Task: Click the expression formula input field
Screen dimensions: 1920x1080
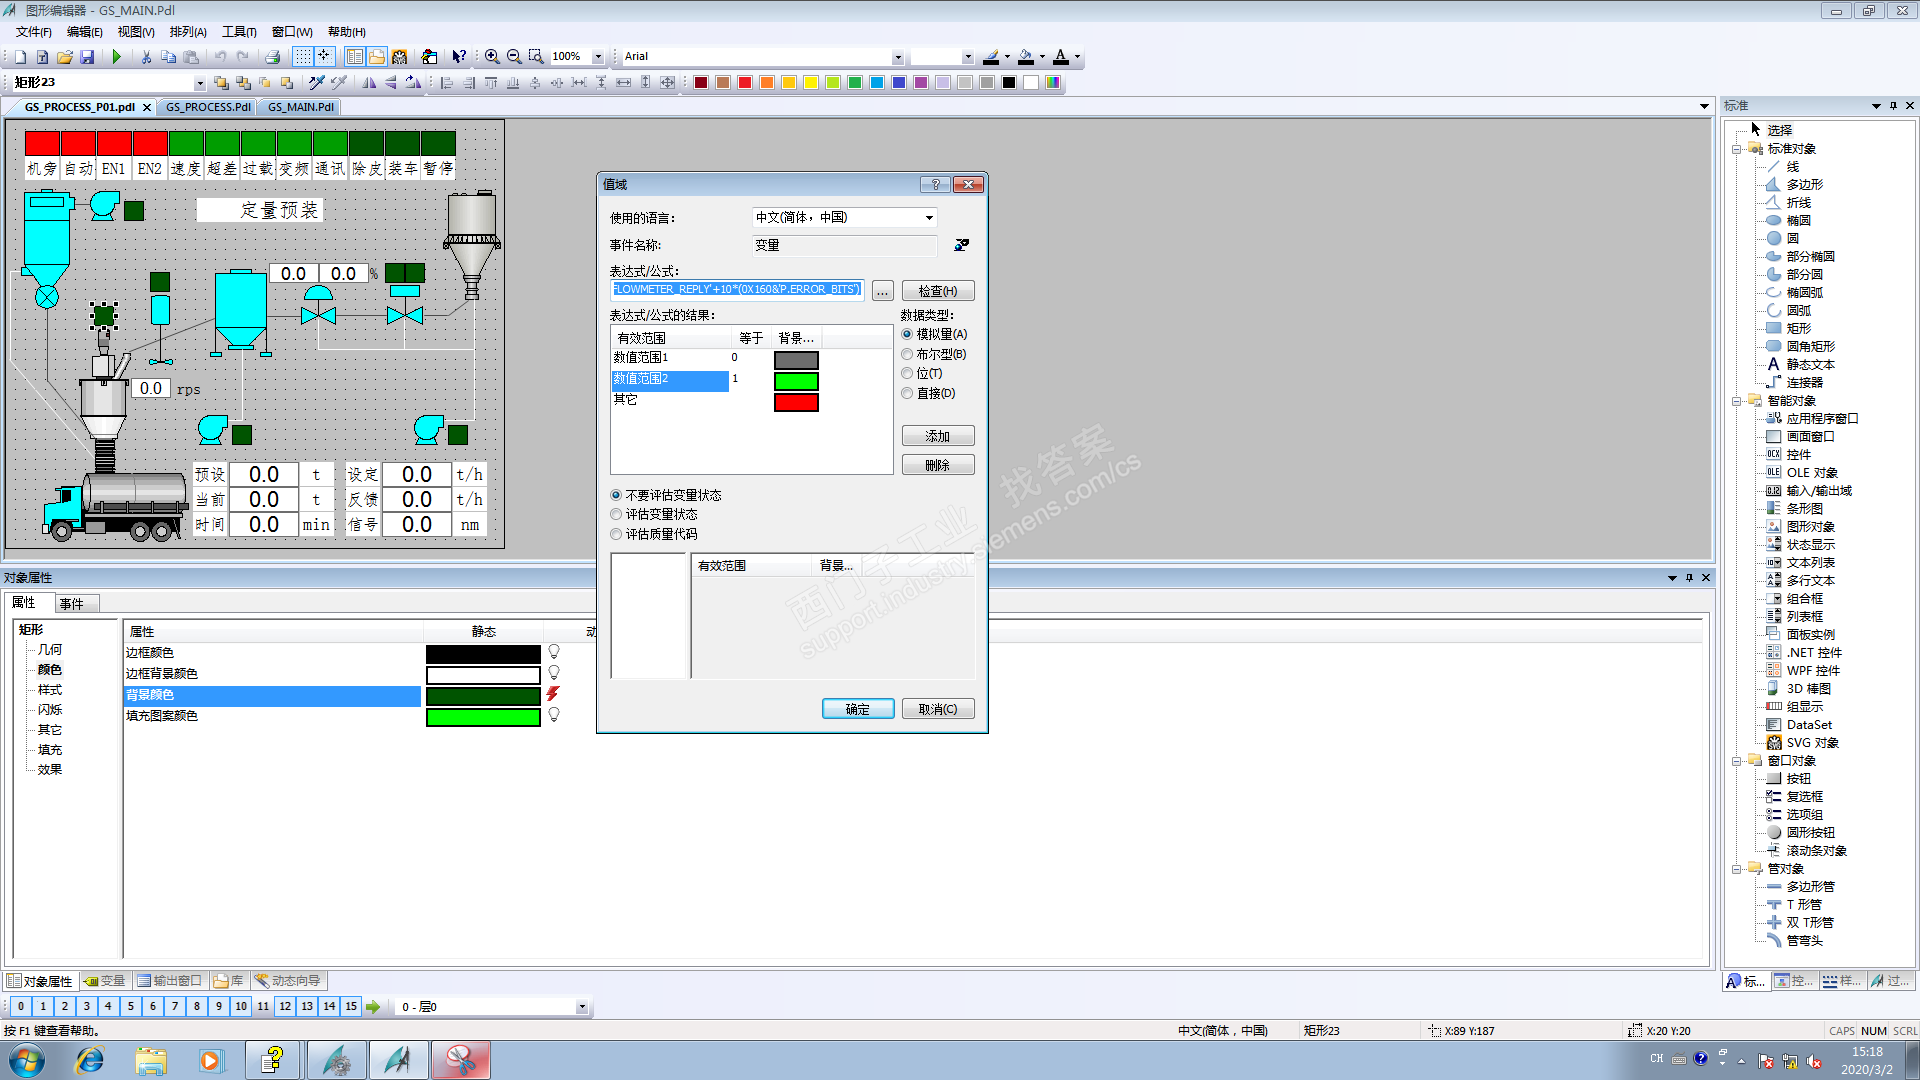Action: [x=737, y=290]
